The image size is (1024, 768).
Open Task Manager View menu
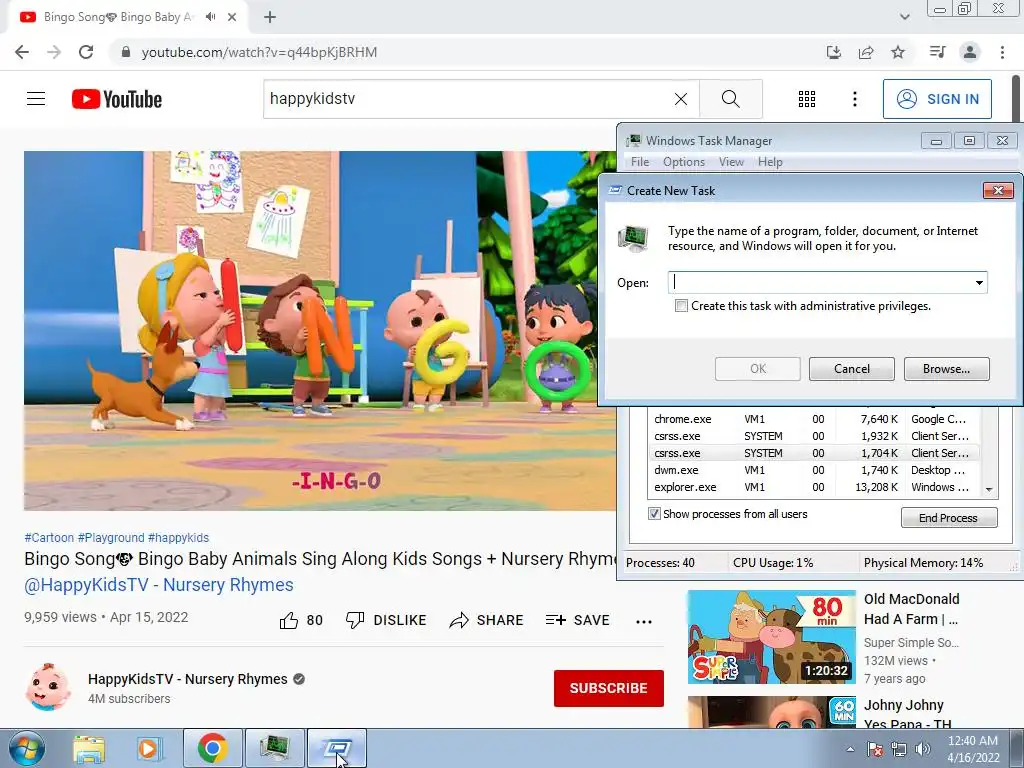click(731, 162)
